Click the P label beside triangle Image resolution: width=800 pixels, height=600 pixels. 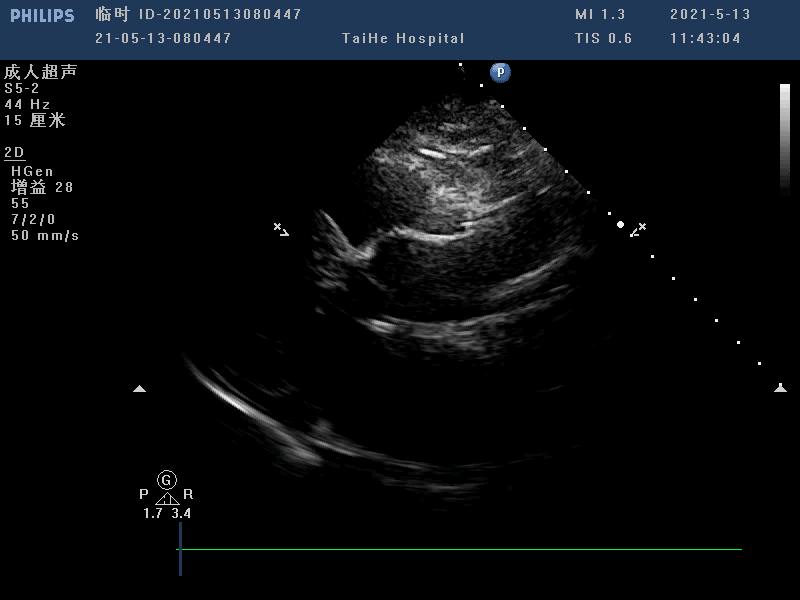(144, 494)
